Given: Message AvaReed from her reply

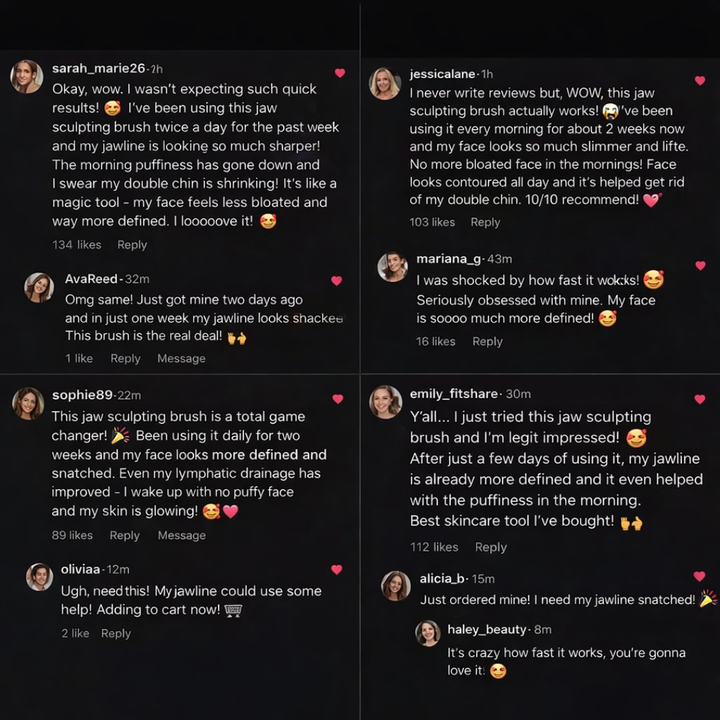Looking at the screenshot, I should 181,359.
